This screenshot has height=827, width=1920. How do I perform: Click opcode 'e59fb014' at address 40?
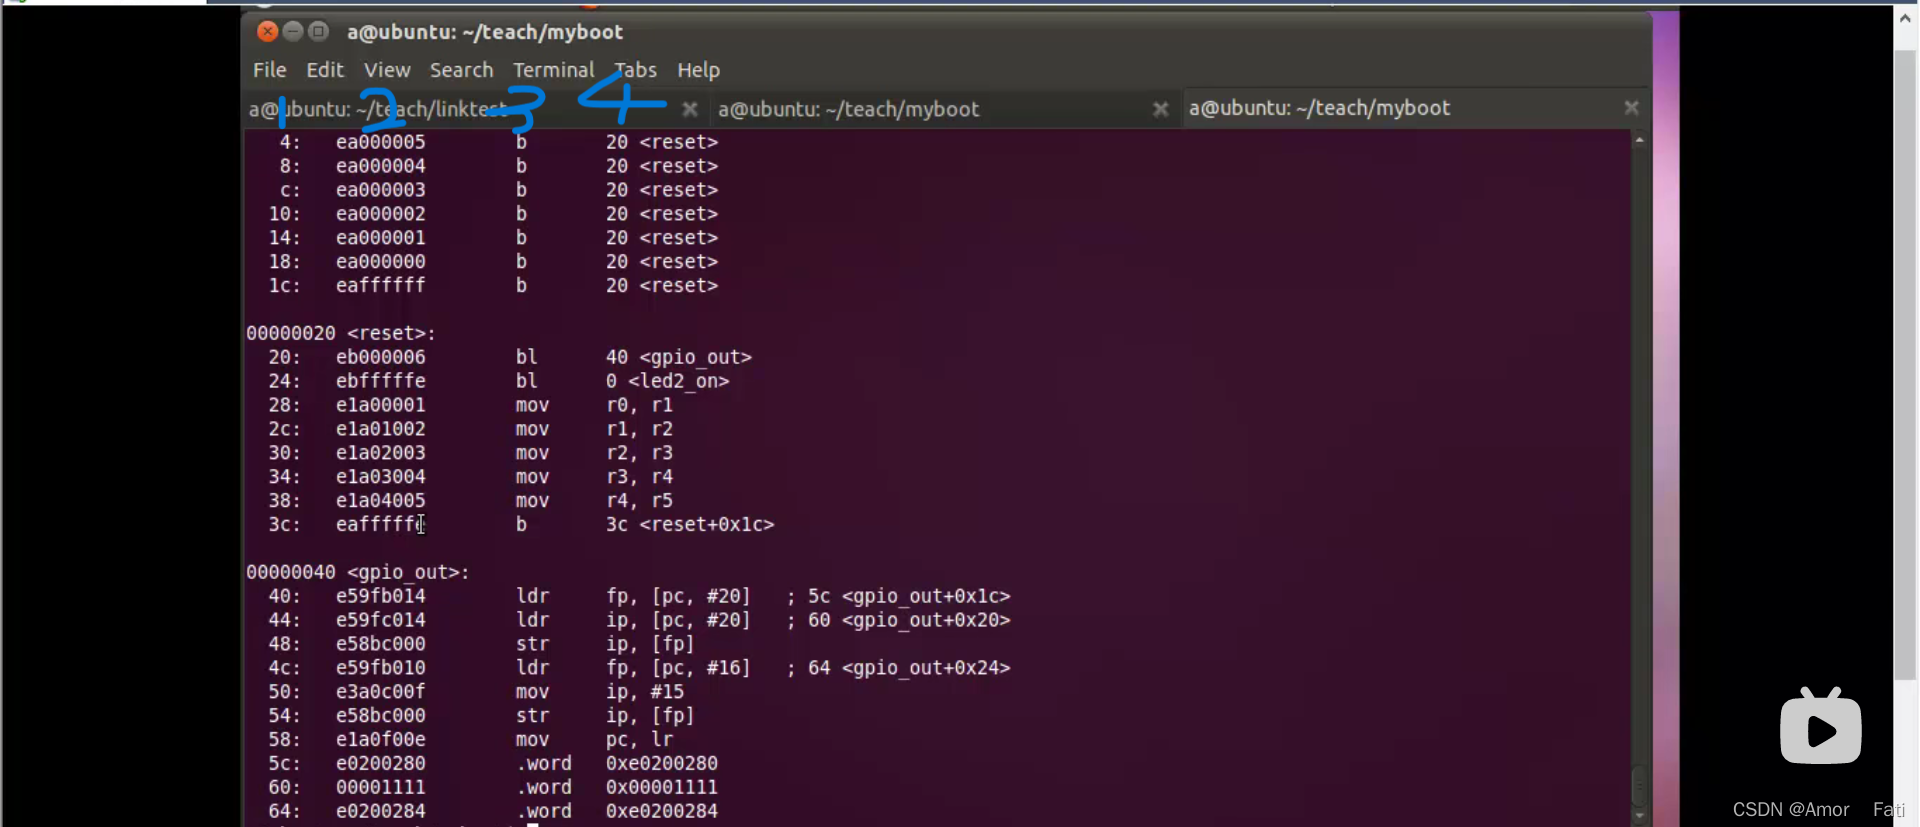click(x=380, y=596)
